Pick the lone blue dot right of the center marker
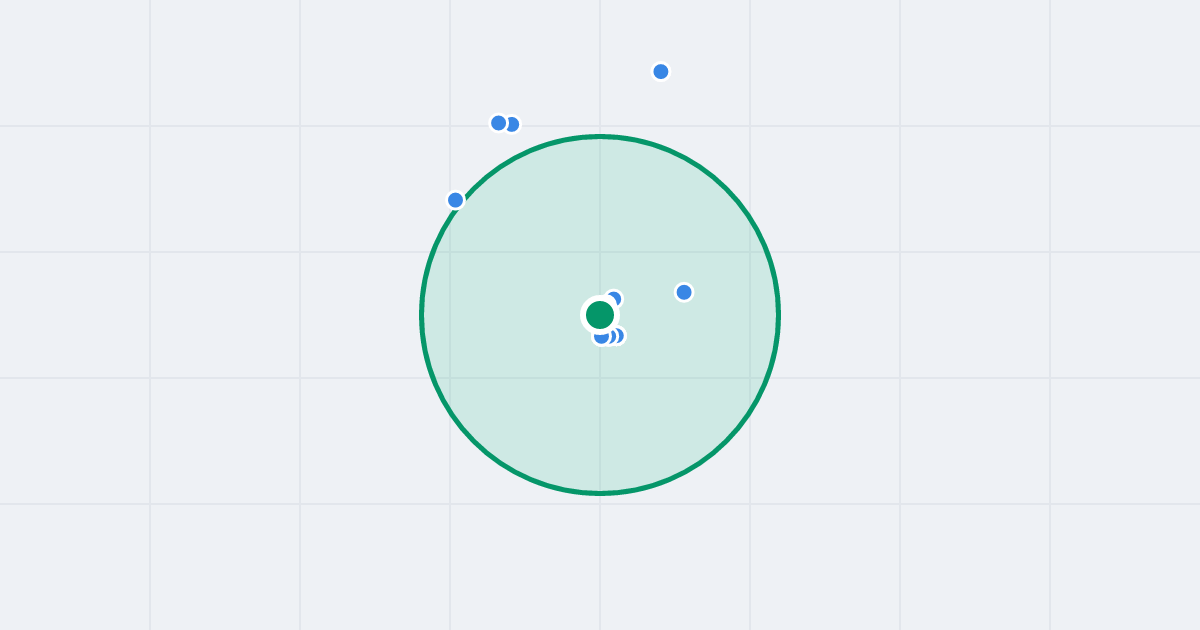Viewport: 1200px width, 630px height. click(684, 292)
